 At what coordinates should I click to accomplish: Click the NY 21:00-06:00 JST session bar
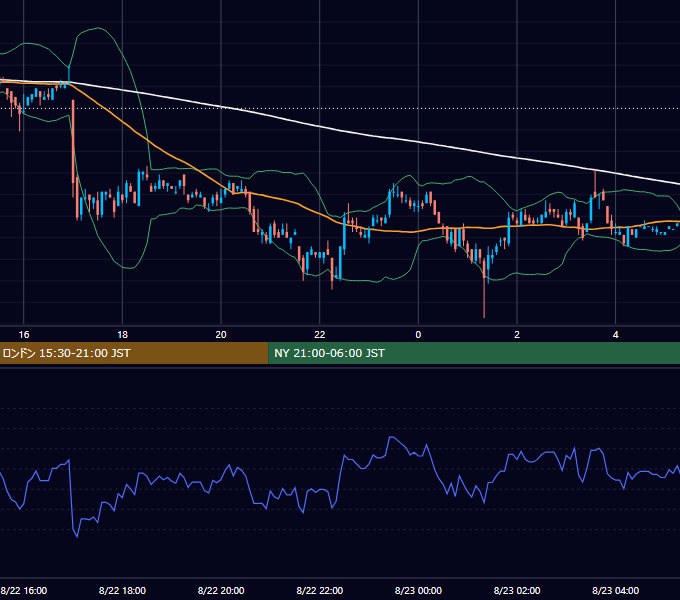coord(474,353)
